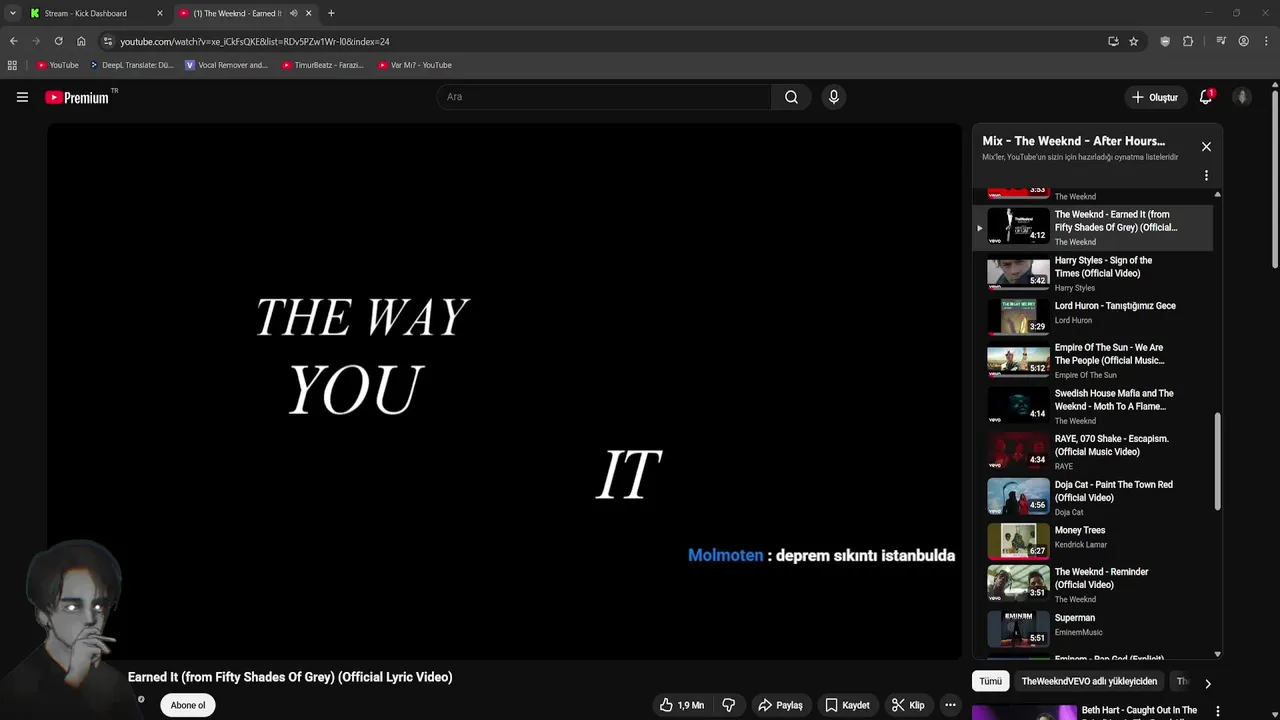Show more filter chips with right arrow

pyautogui.click(x=1207, y=683)
